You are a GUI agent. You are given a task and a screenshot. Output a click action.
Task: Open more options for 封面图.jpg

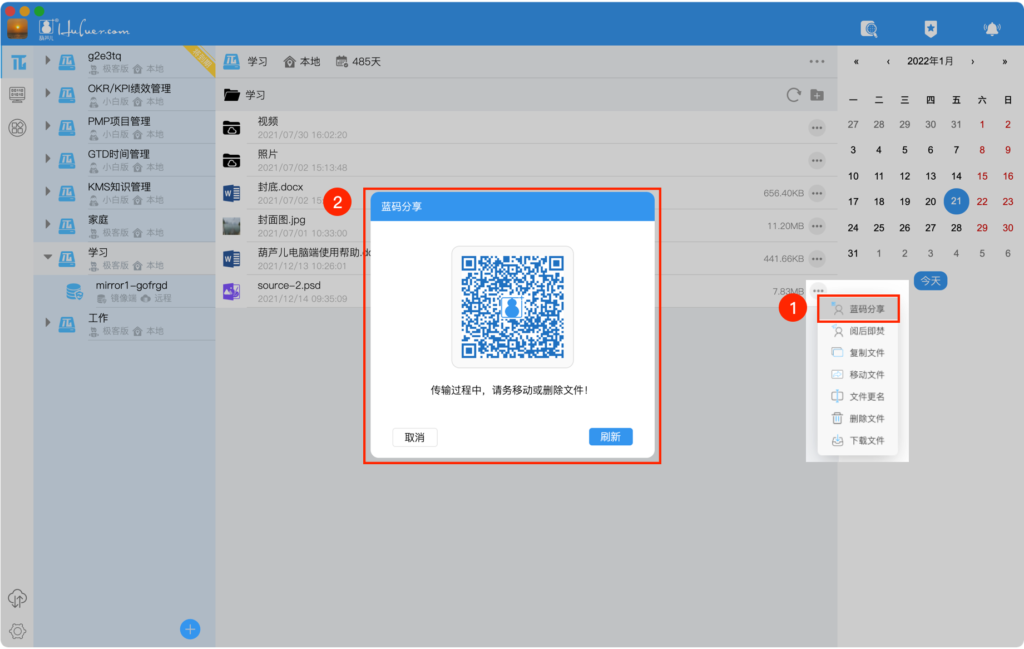817,226
